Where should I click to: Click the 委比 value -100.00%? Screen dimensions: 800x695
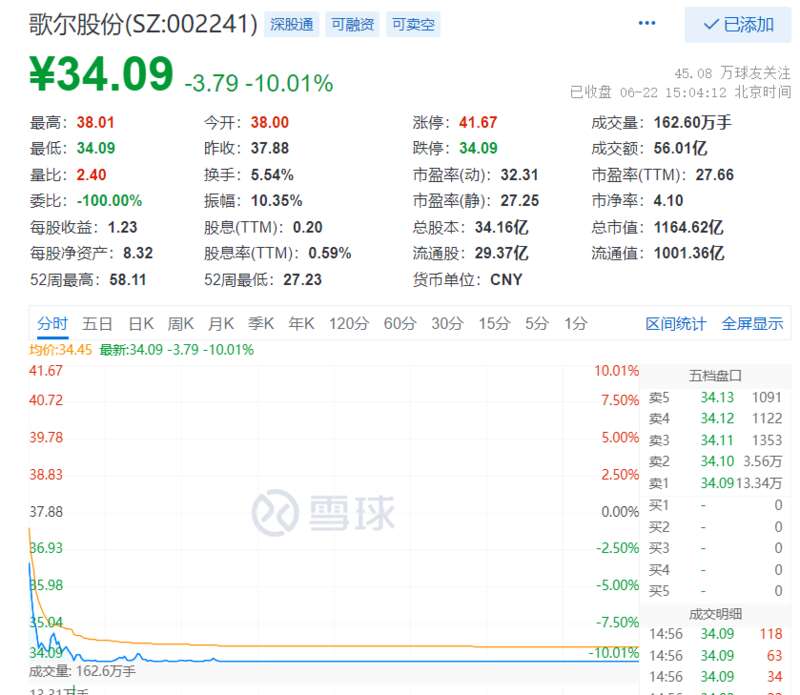click(x=109, y=201)
